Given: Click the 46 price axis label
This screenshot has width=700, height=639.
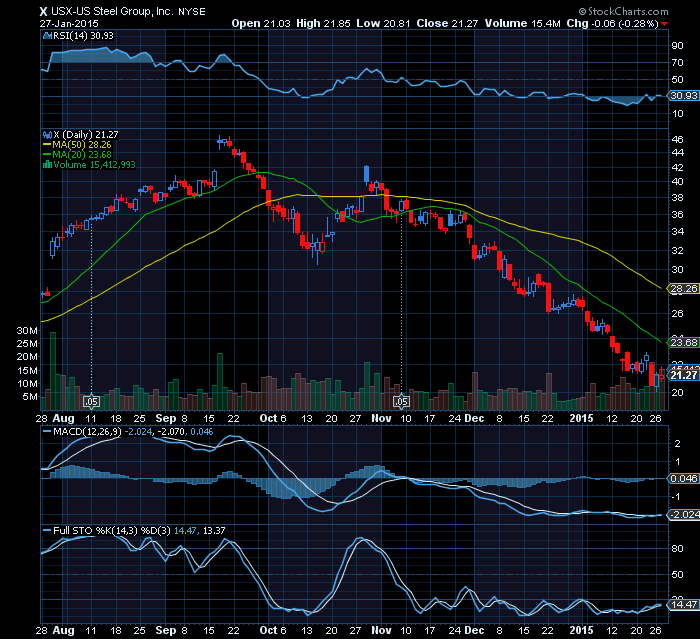Looking at the screenshot, I should pyautogui.click(x=678, y=139).
